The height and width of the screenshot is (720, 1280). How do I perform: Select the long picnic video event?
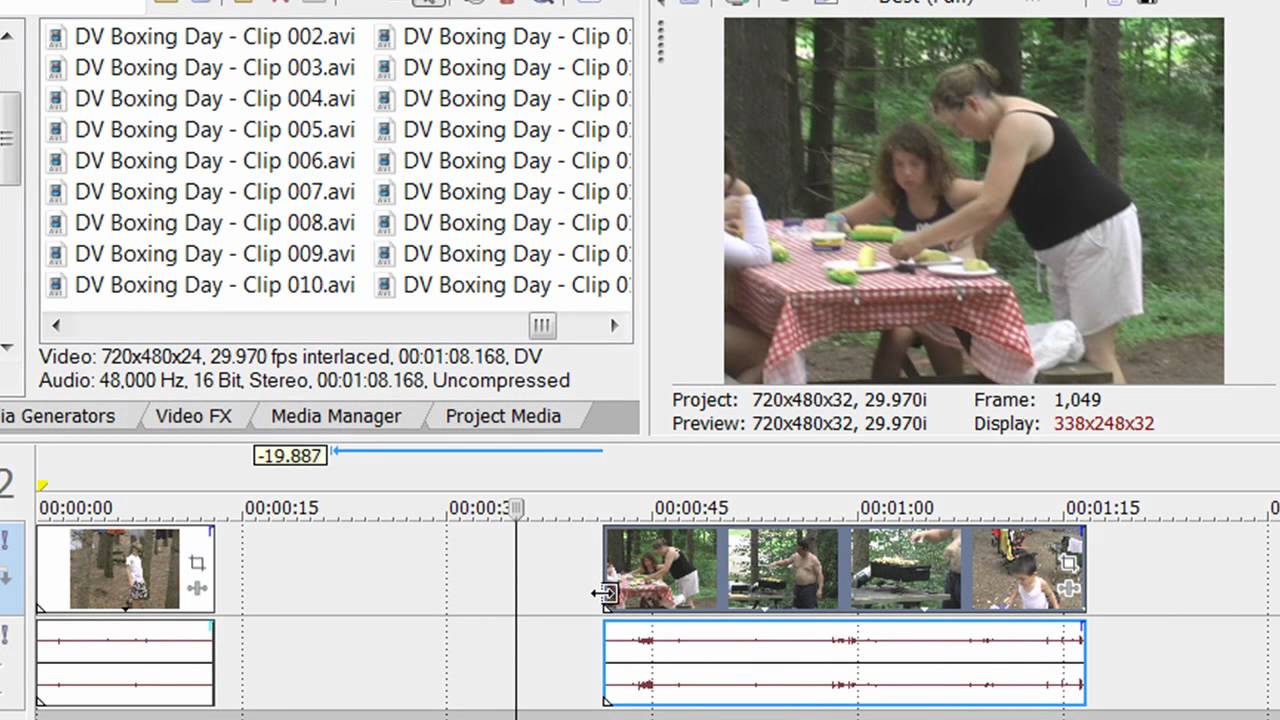(x=845, y=569)
